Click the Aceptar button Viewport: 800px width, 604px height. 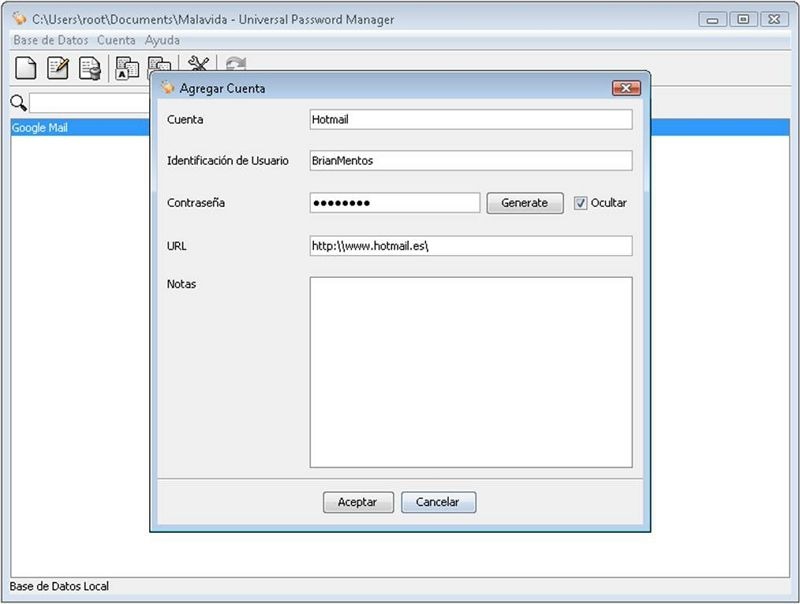[358, 502]
